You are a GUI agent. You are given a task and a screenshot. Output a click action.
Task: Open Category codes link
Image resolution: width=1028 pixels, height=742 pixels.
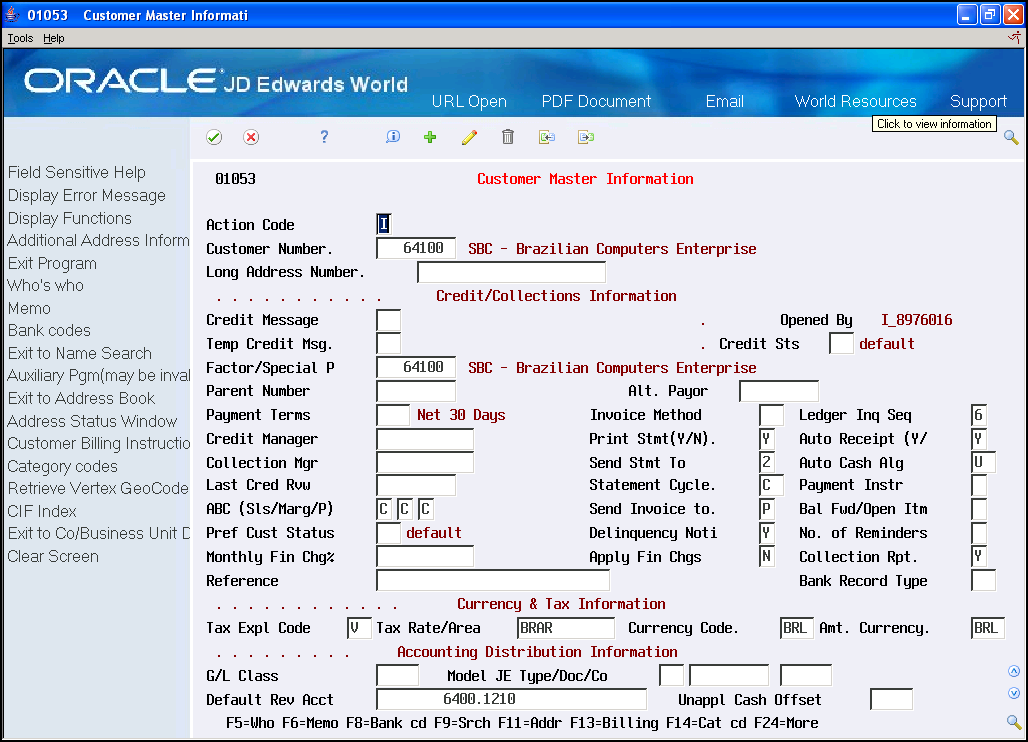click(x=62, y=467)
